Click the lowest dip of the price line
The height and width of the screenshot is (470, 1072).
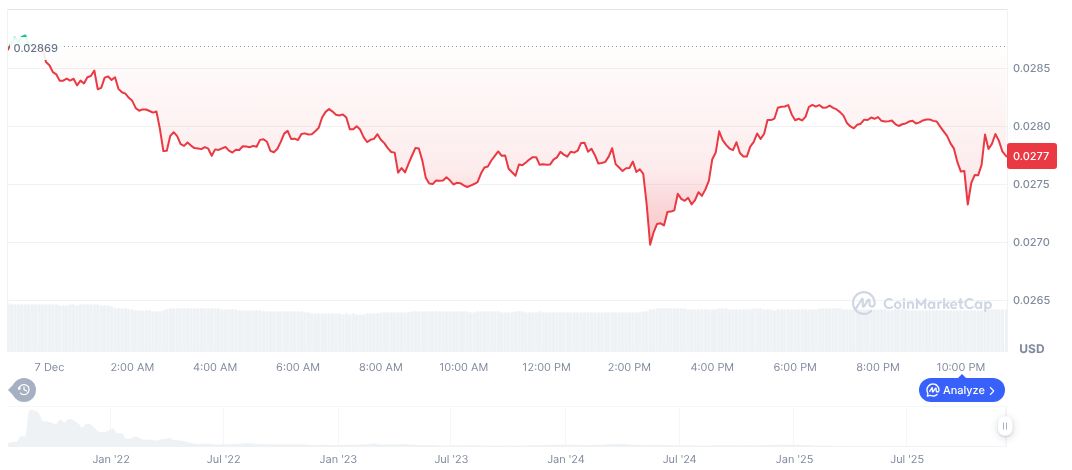click(x=651, y=243)
